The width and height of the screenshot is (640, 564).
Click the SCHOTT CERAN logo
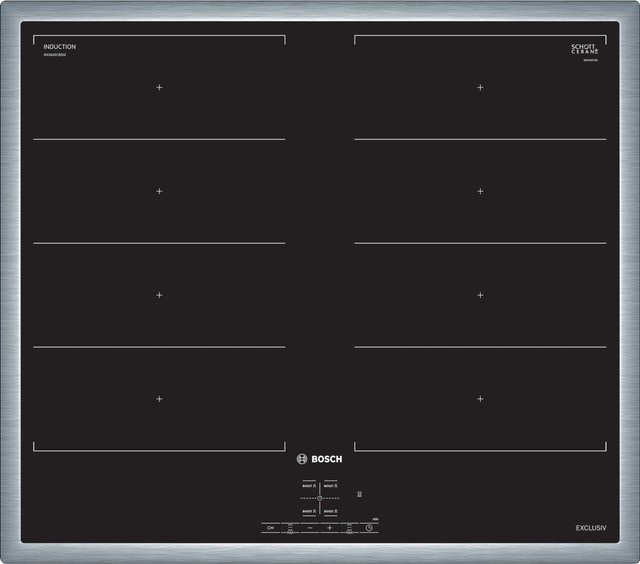pyautogui.click(x=584, y=49)
